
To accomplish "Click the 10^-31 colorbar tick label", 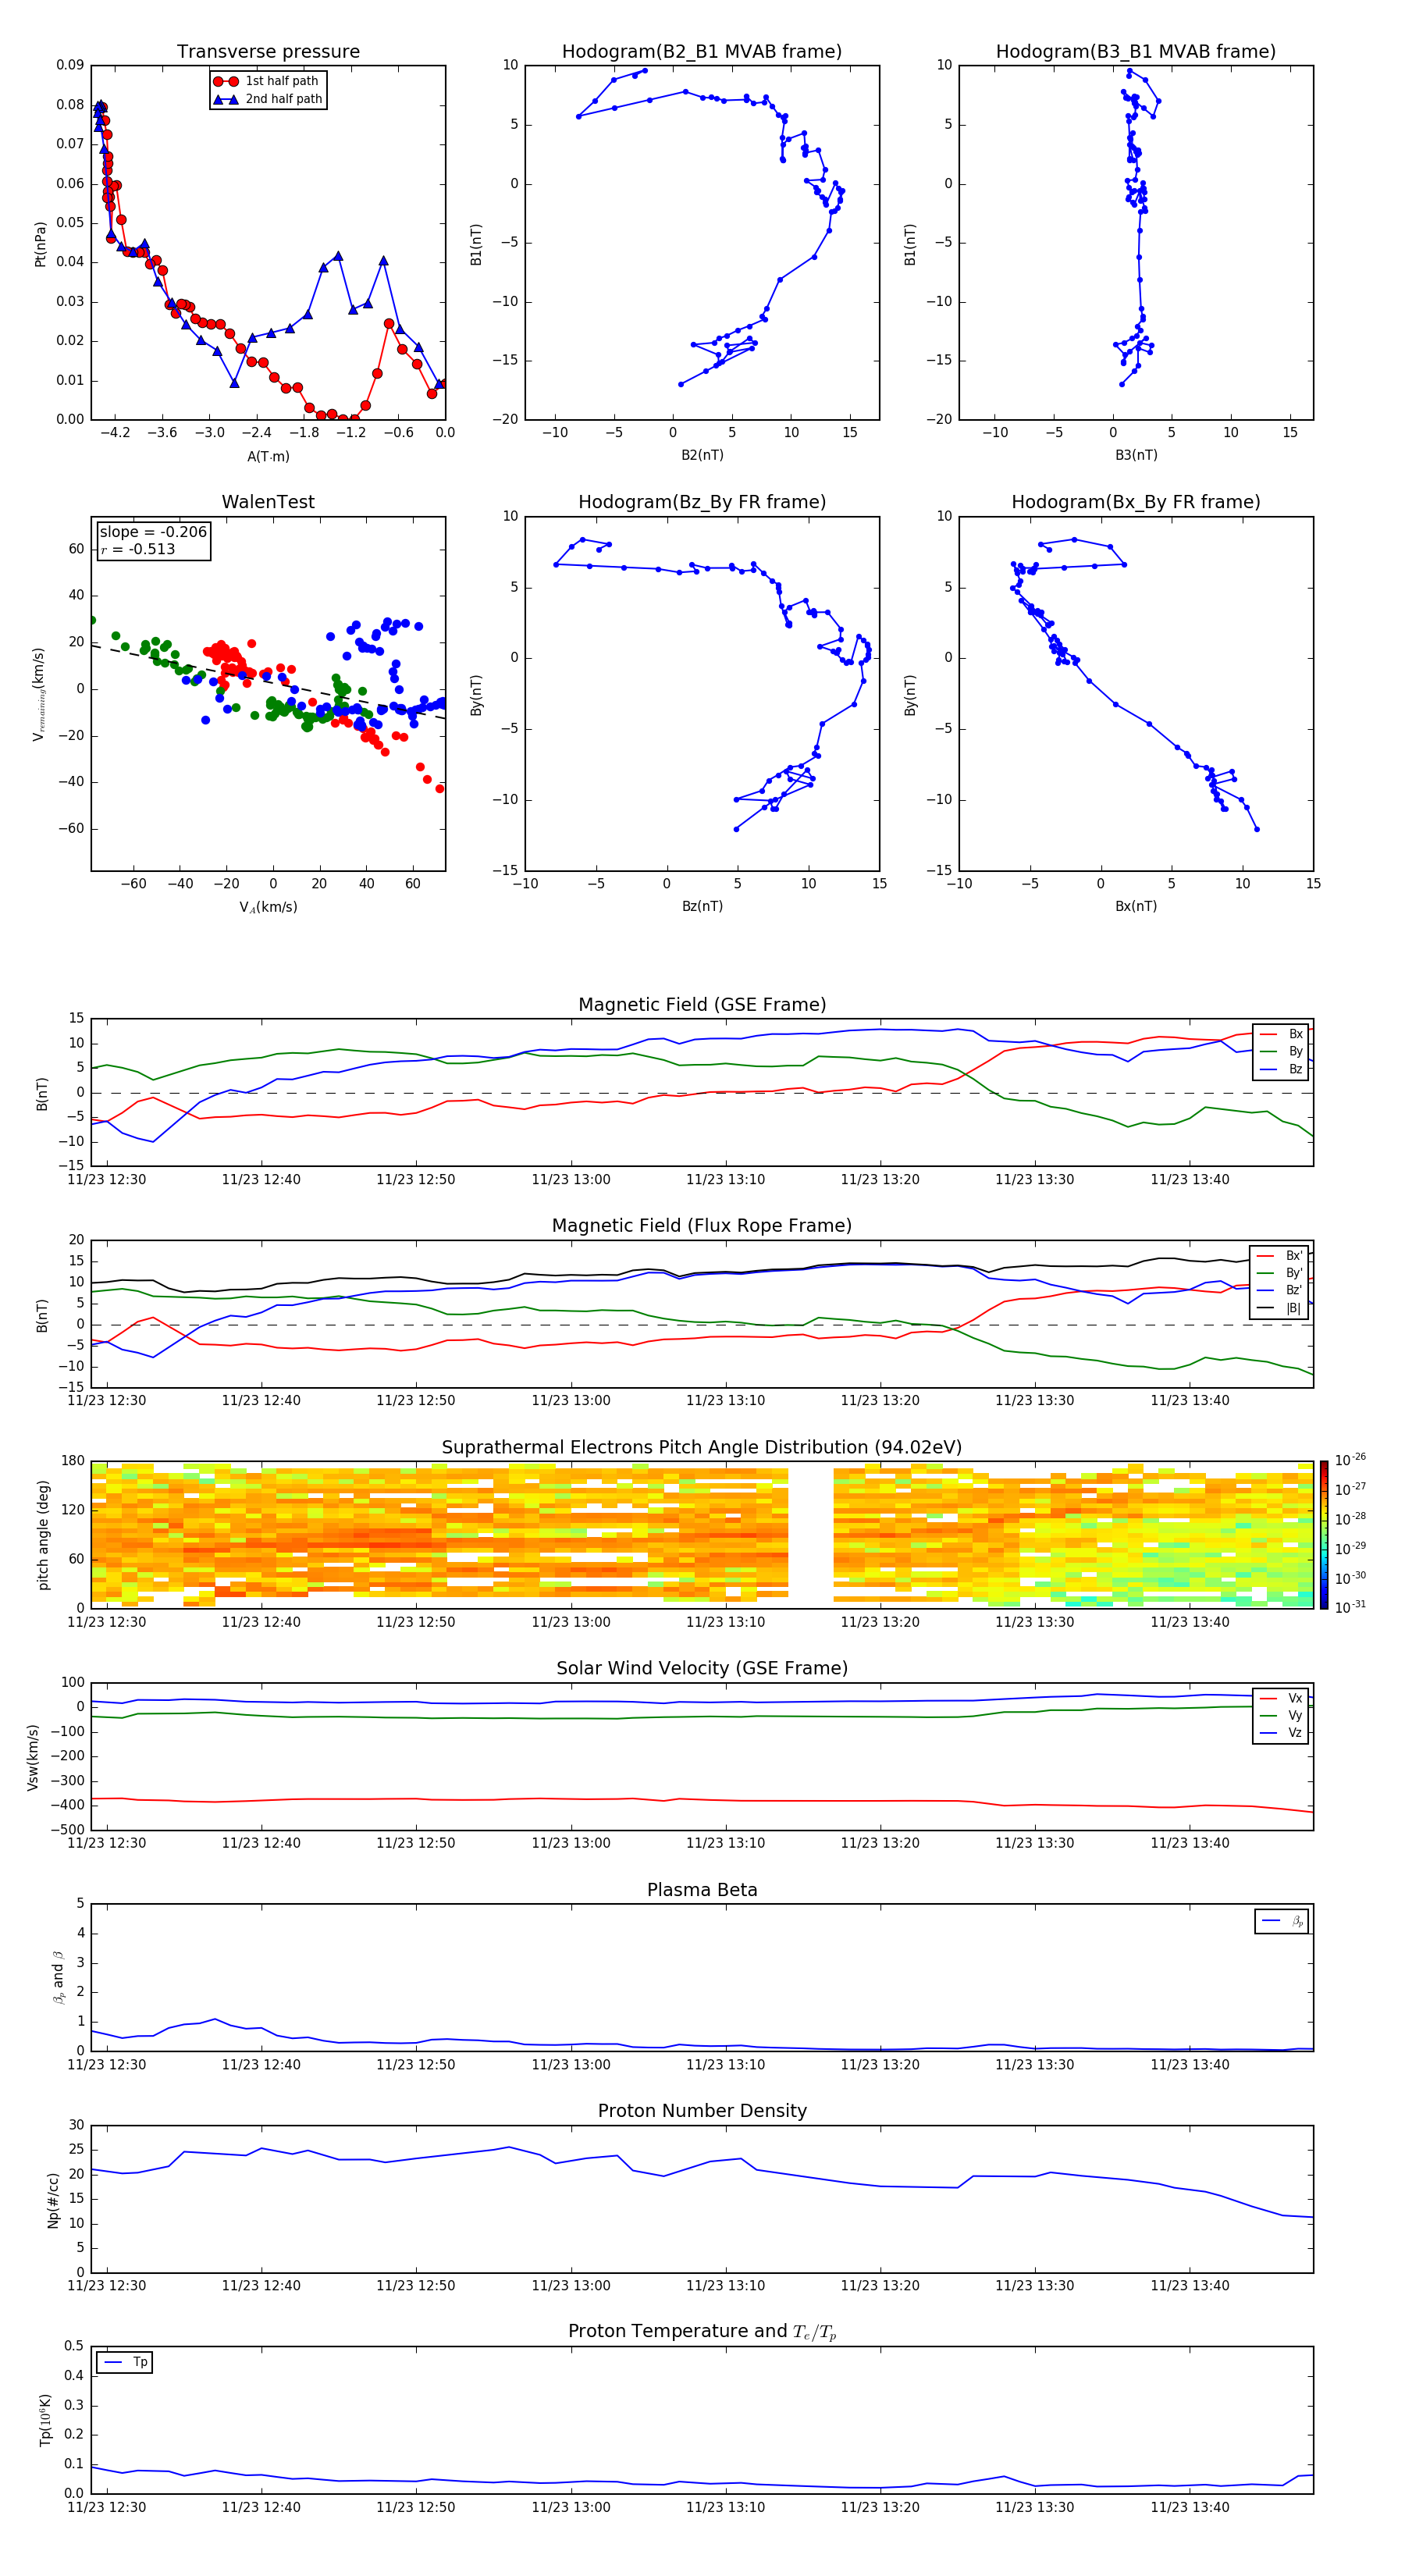I will 1350,1607.
